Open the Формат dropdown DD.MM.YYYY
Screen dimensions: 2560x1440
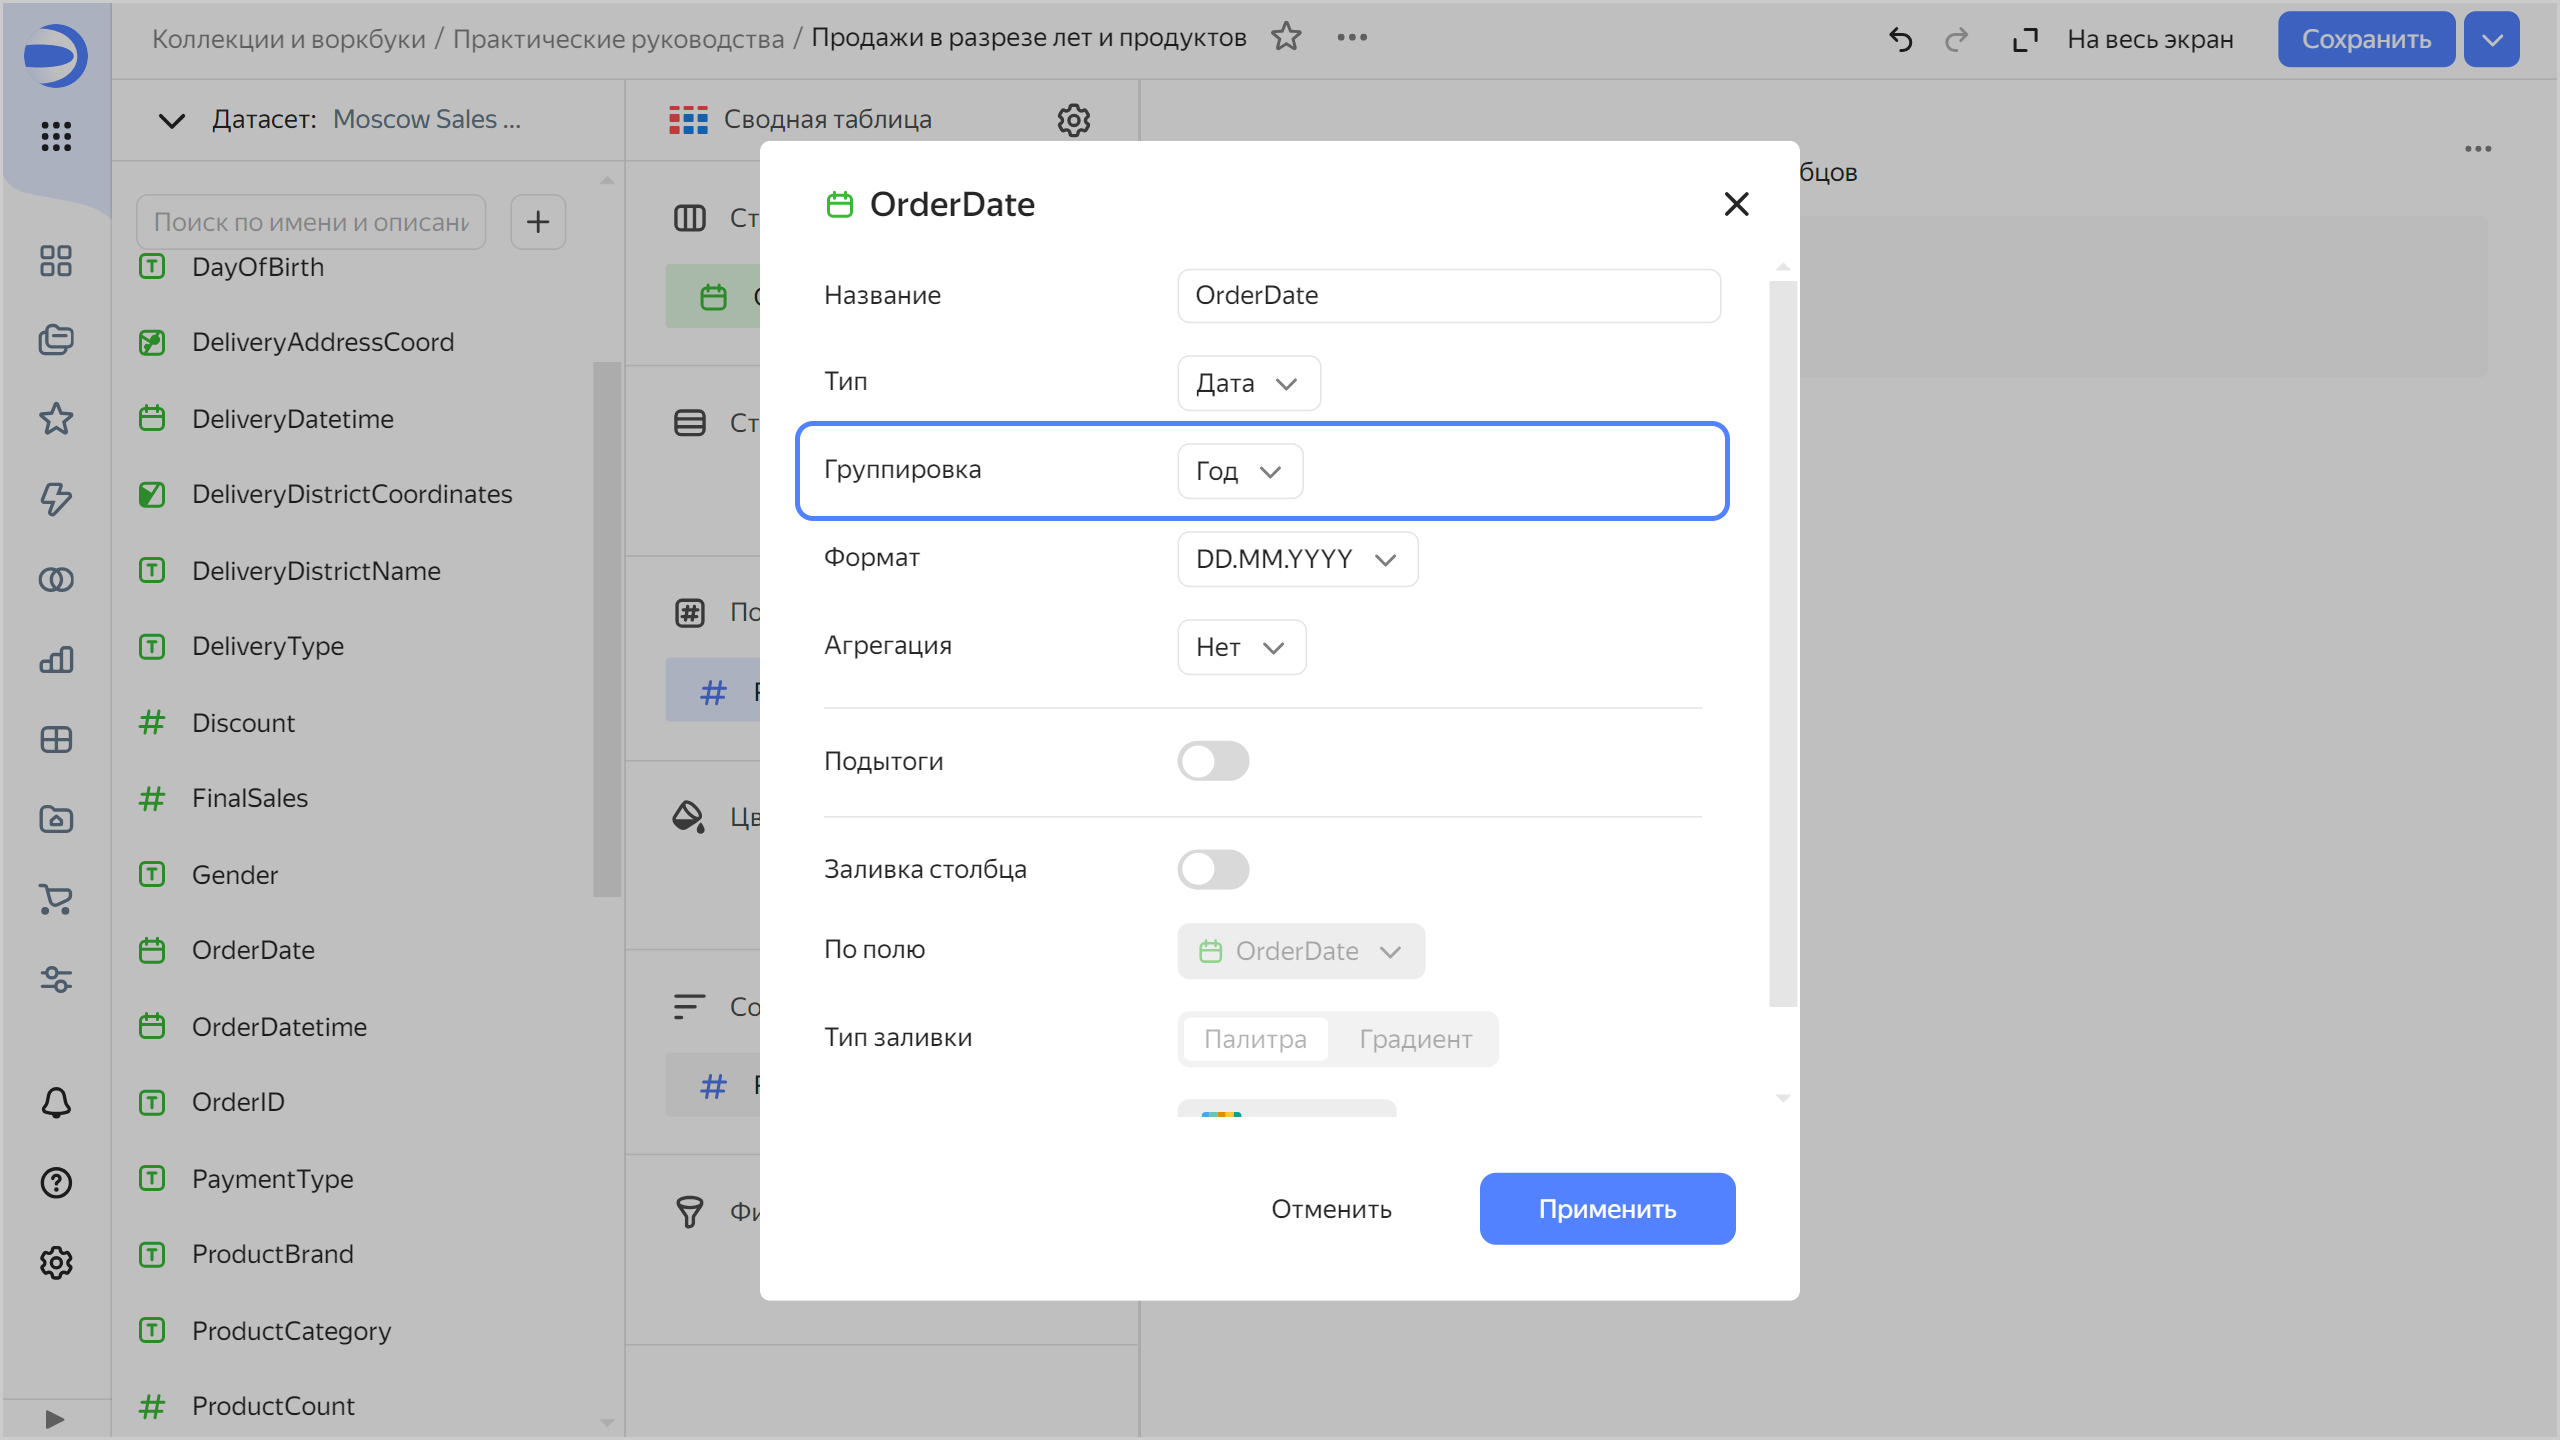[x=1296, y=559]
